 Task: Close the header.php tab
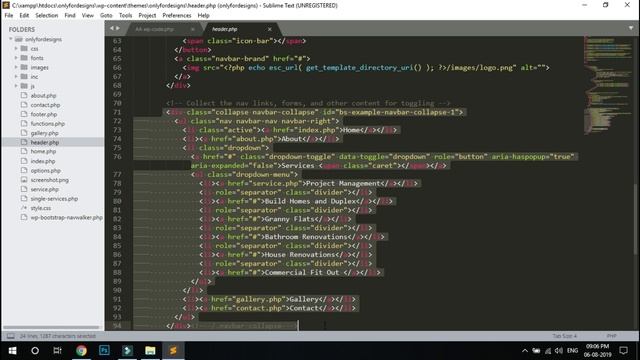pos(269,29)
